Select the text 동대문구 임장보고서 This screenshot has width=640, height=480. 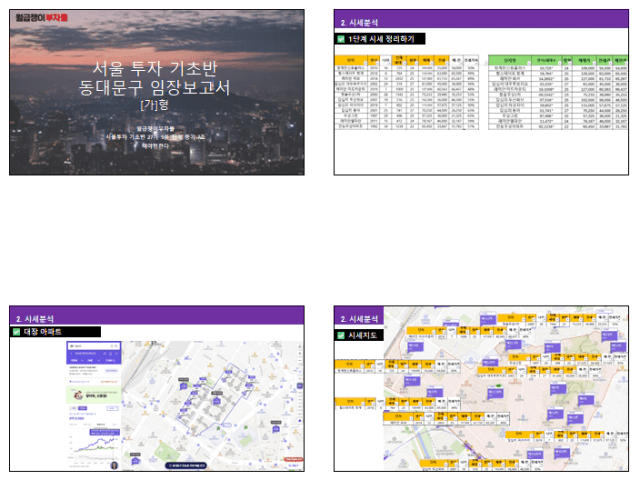click(x=155, y=87)
